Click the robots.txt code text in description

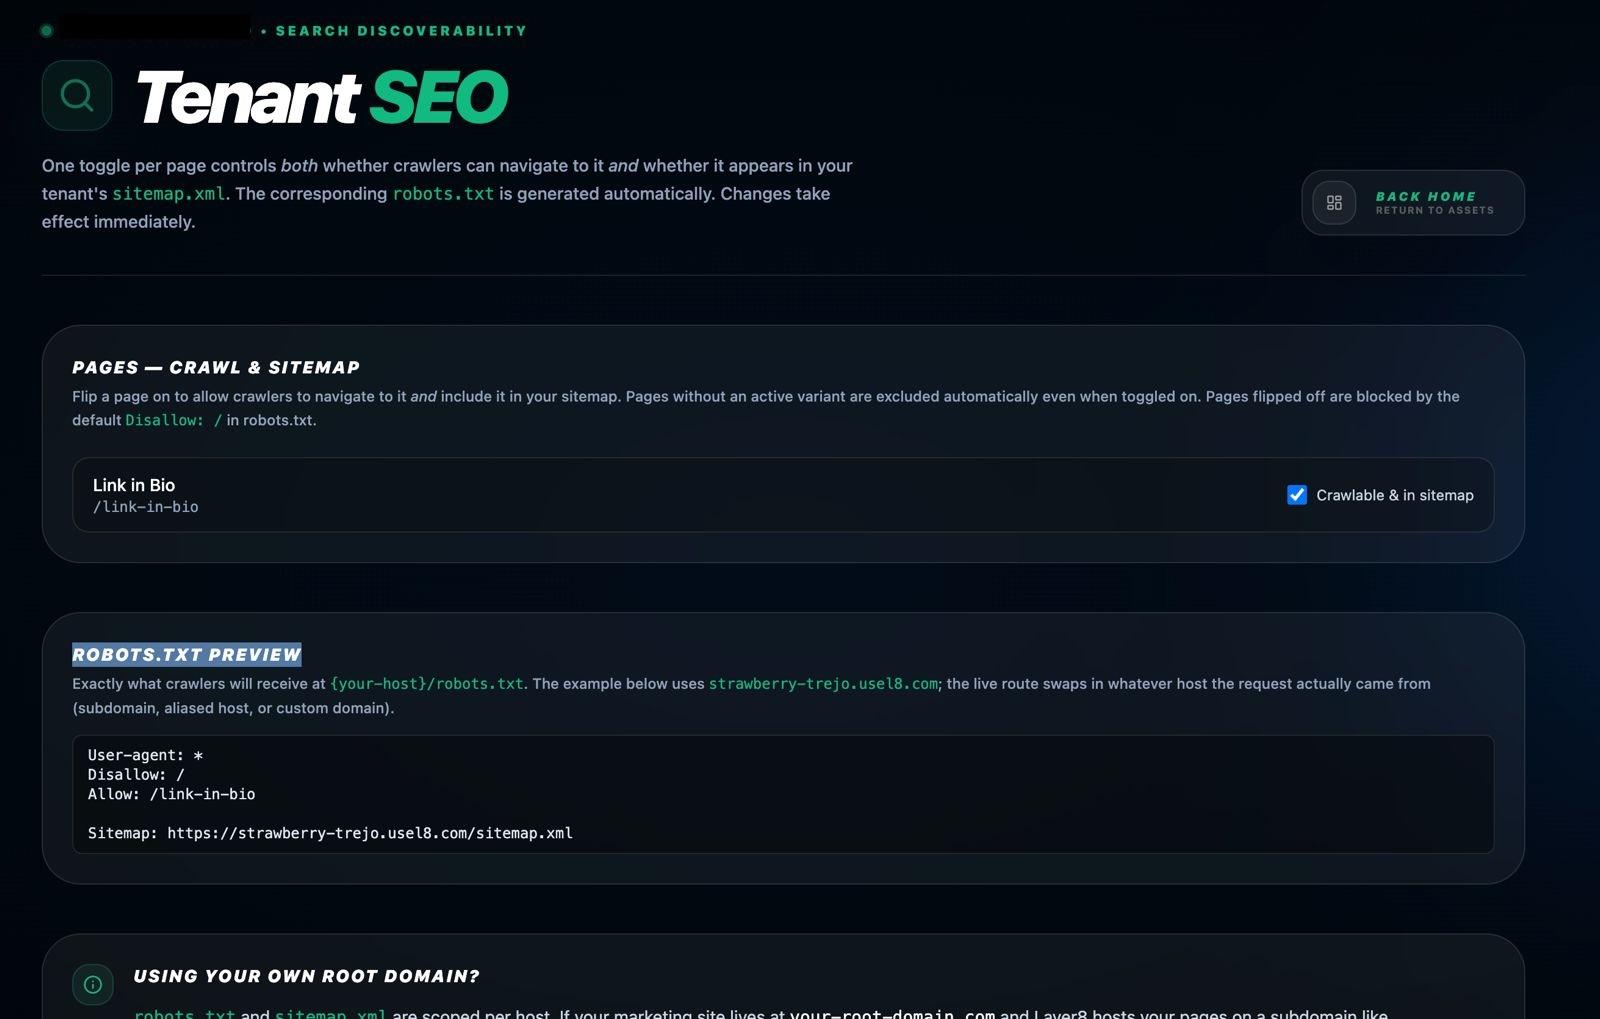(443, 194)
